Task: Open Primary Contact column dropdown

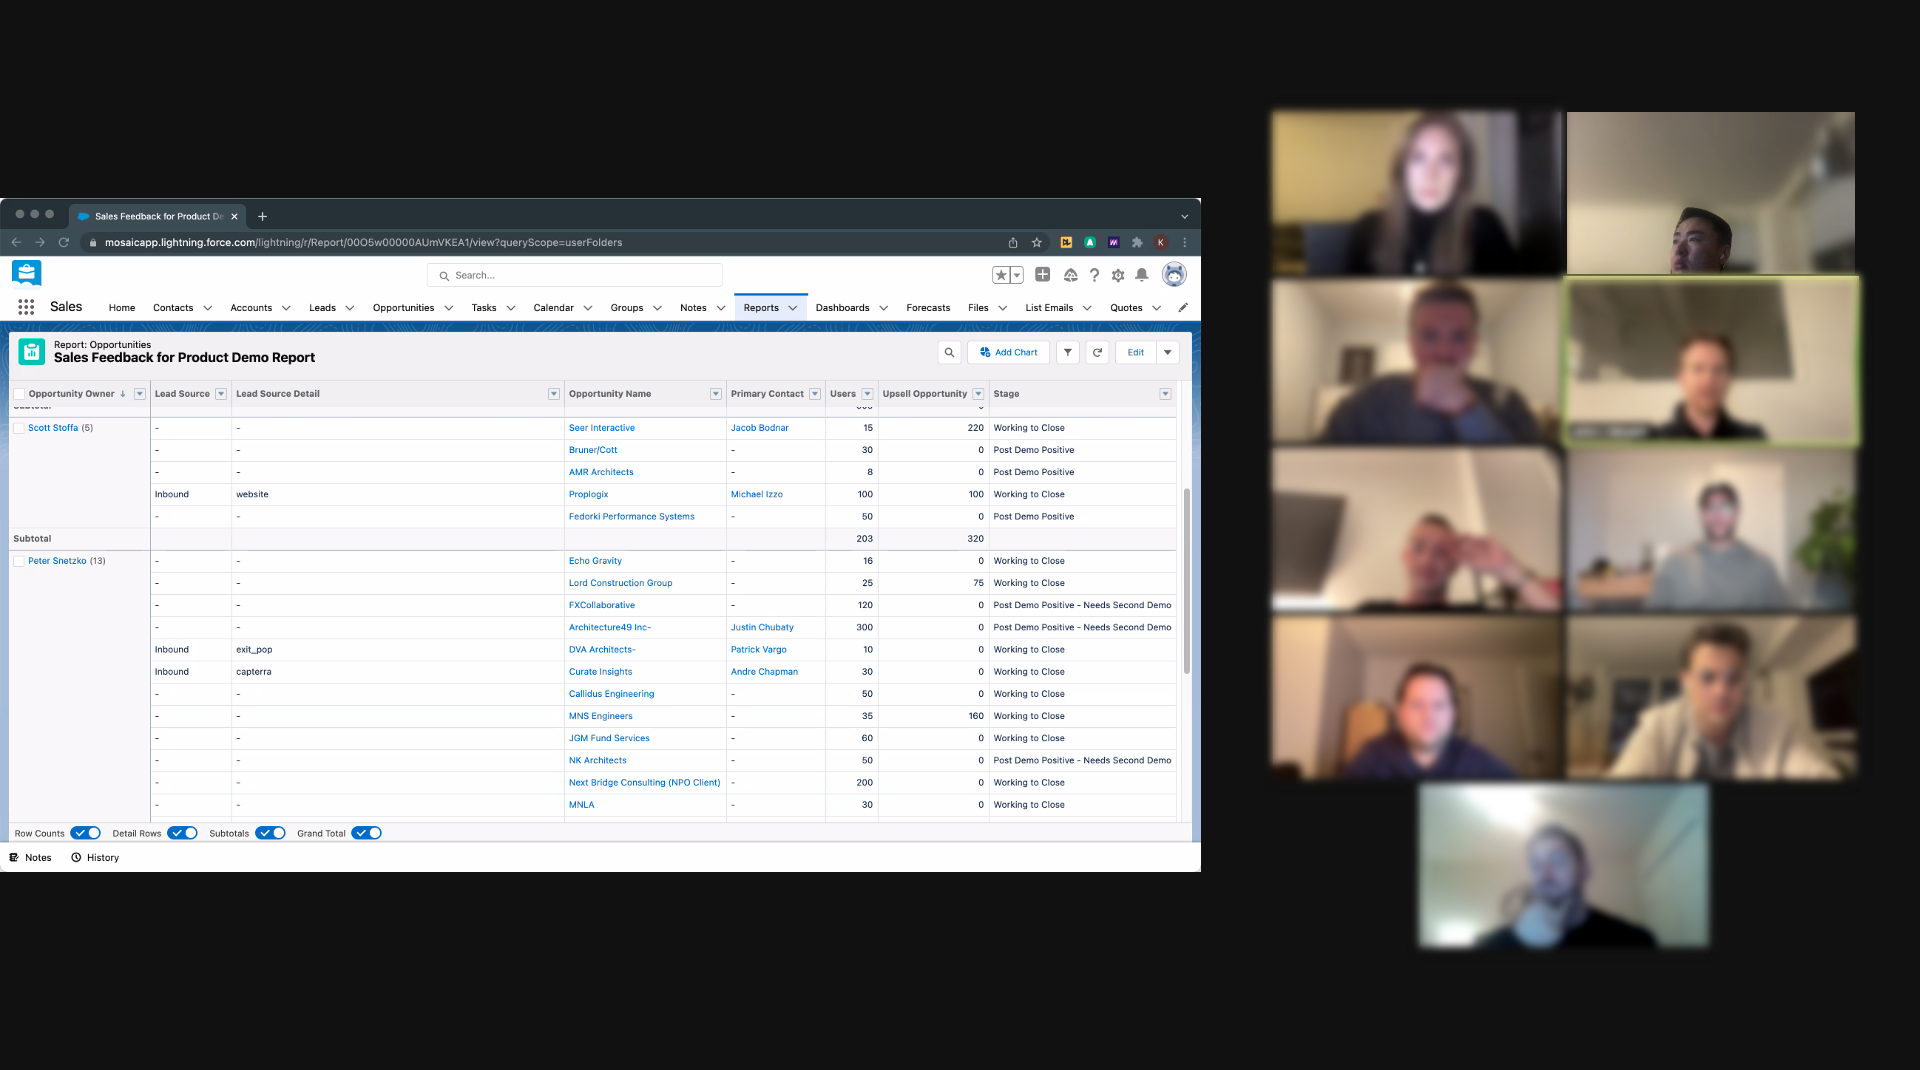Action: (x=815, y=394)
